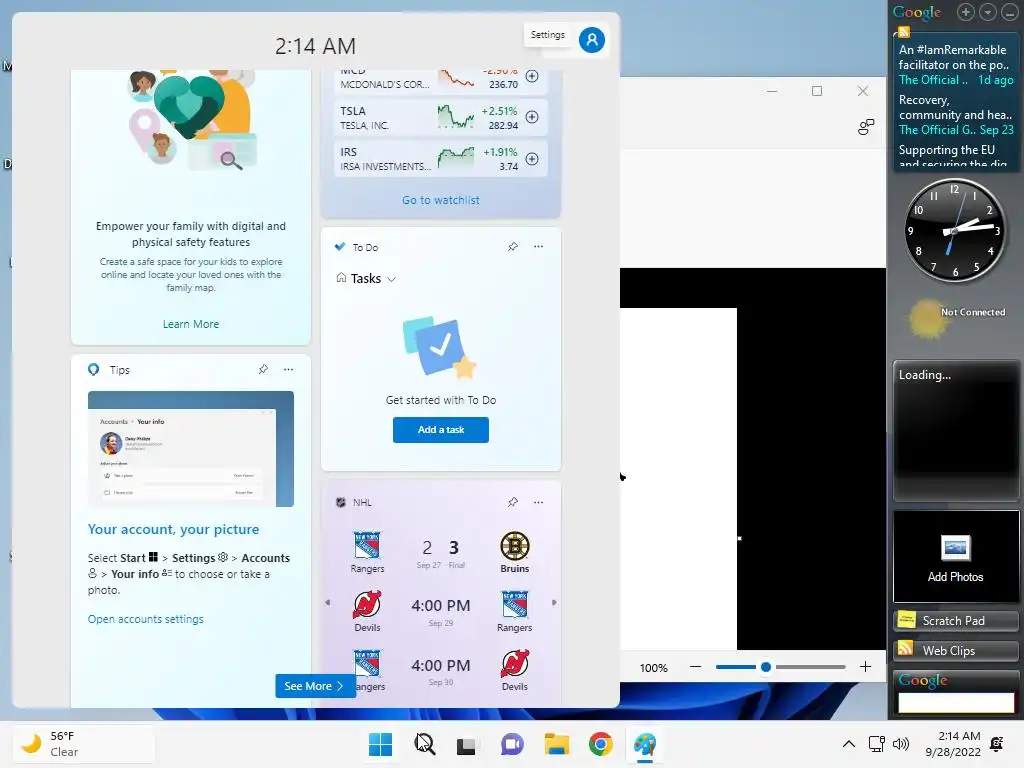Click the analog clock gadget

tap(954, 230)
